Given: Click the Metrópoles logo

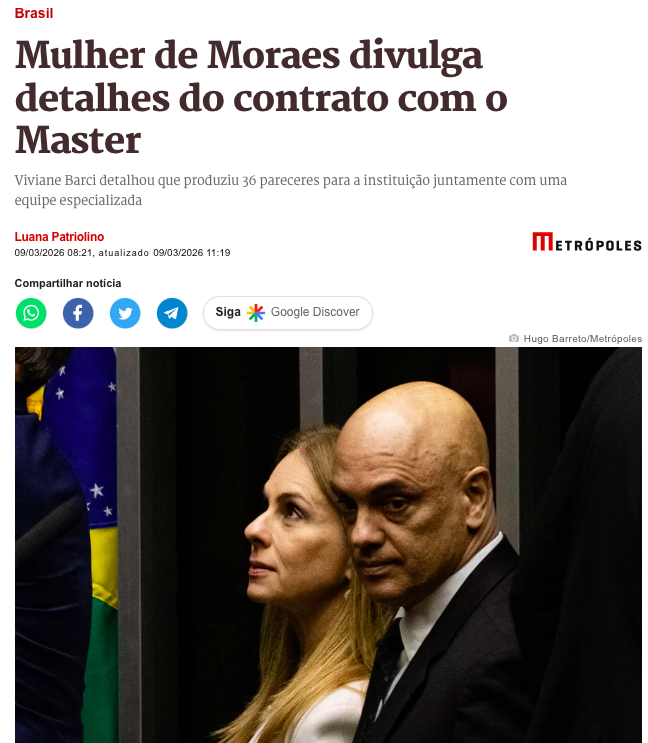Looking at the screenshot, I should [586, 242].
